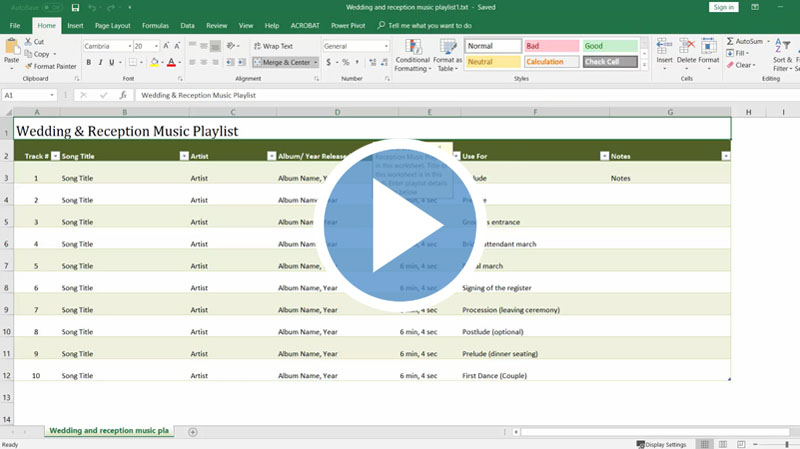The height and width of the screenshot is (449, 800).
Task: Click the AutoSum sigma icon
Action: (x=730, y=41)
